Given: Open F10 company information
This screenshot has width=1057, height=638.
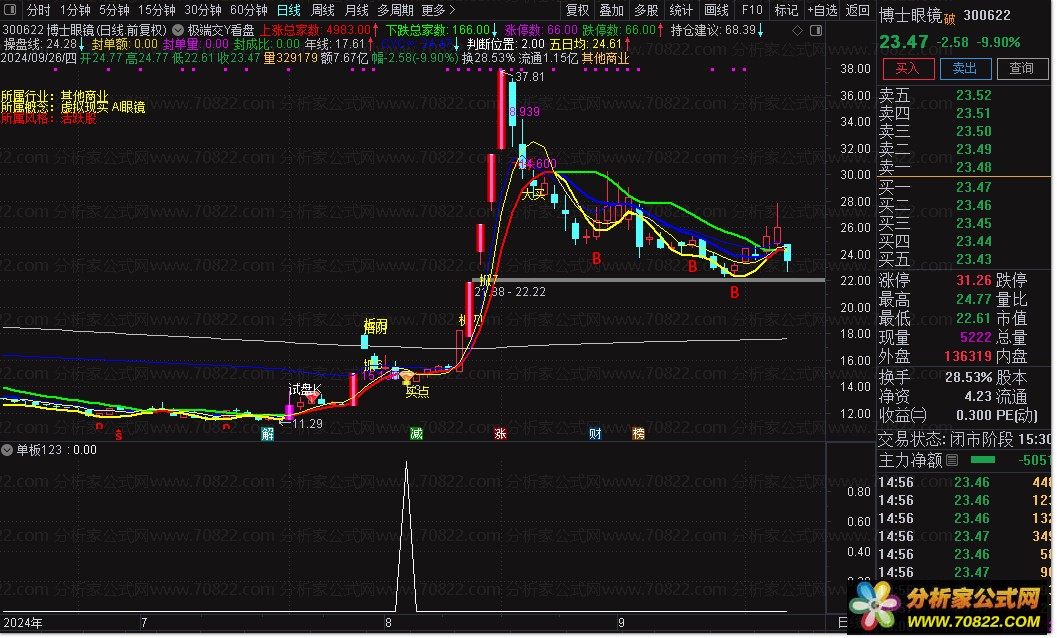Looking at the screenshot, I should tap(752, 10).
